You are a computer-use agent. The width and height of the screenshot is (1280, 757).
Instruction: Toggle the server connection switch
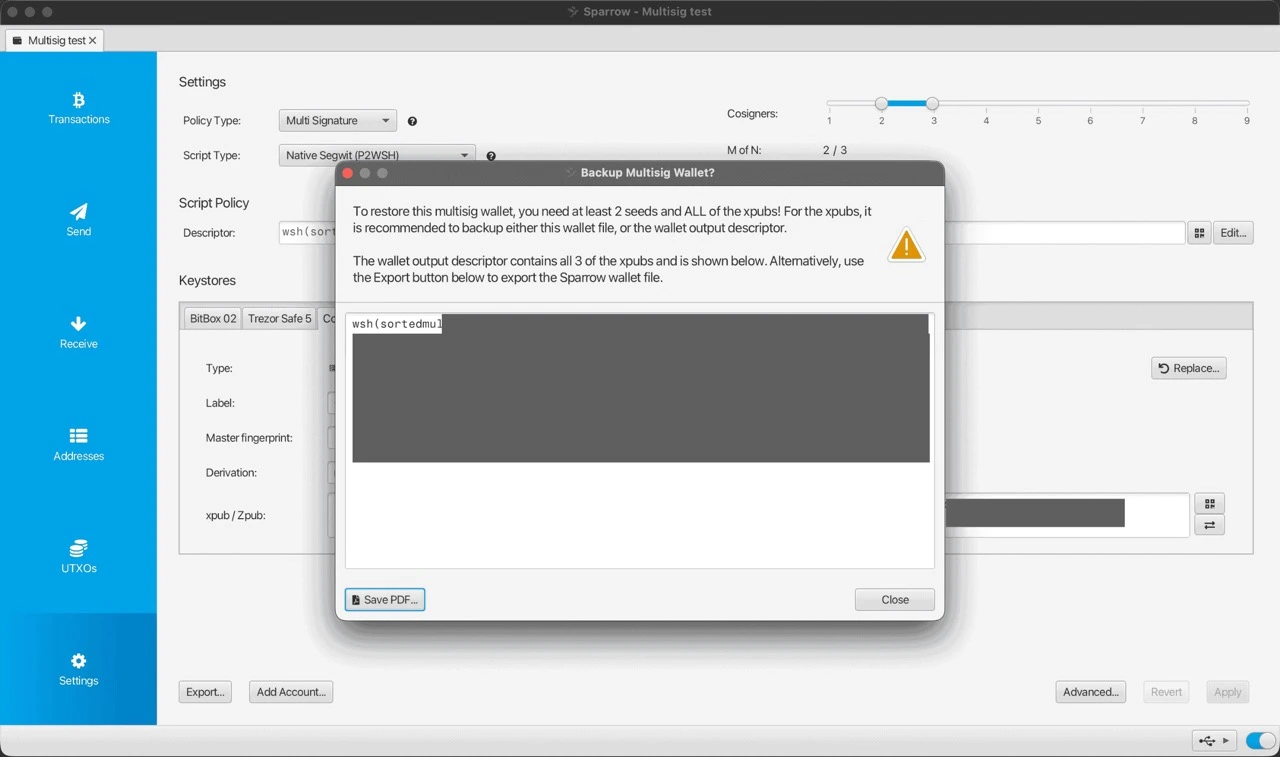pos(1260,741)
